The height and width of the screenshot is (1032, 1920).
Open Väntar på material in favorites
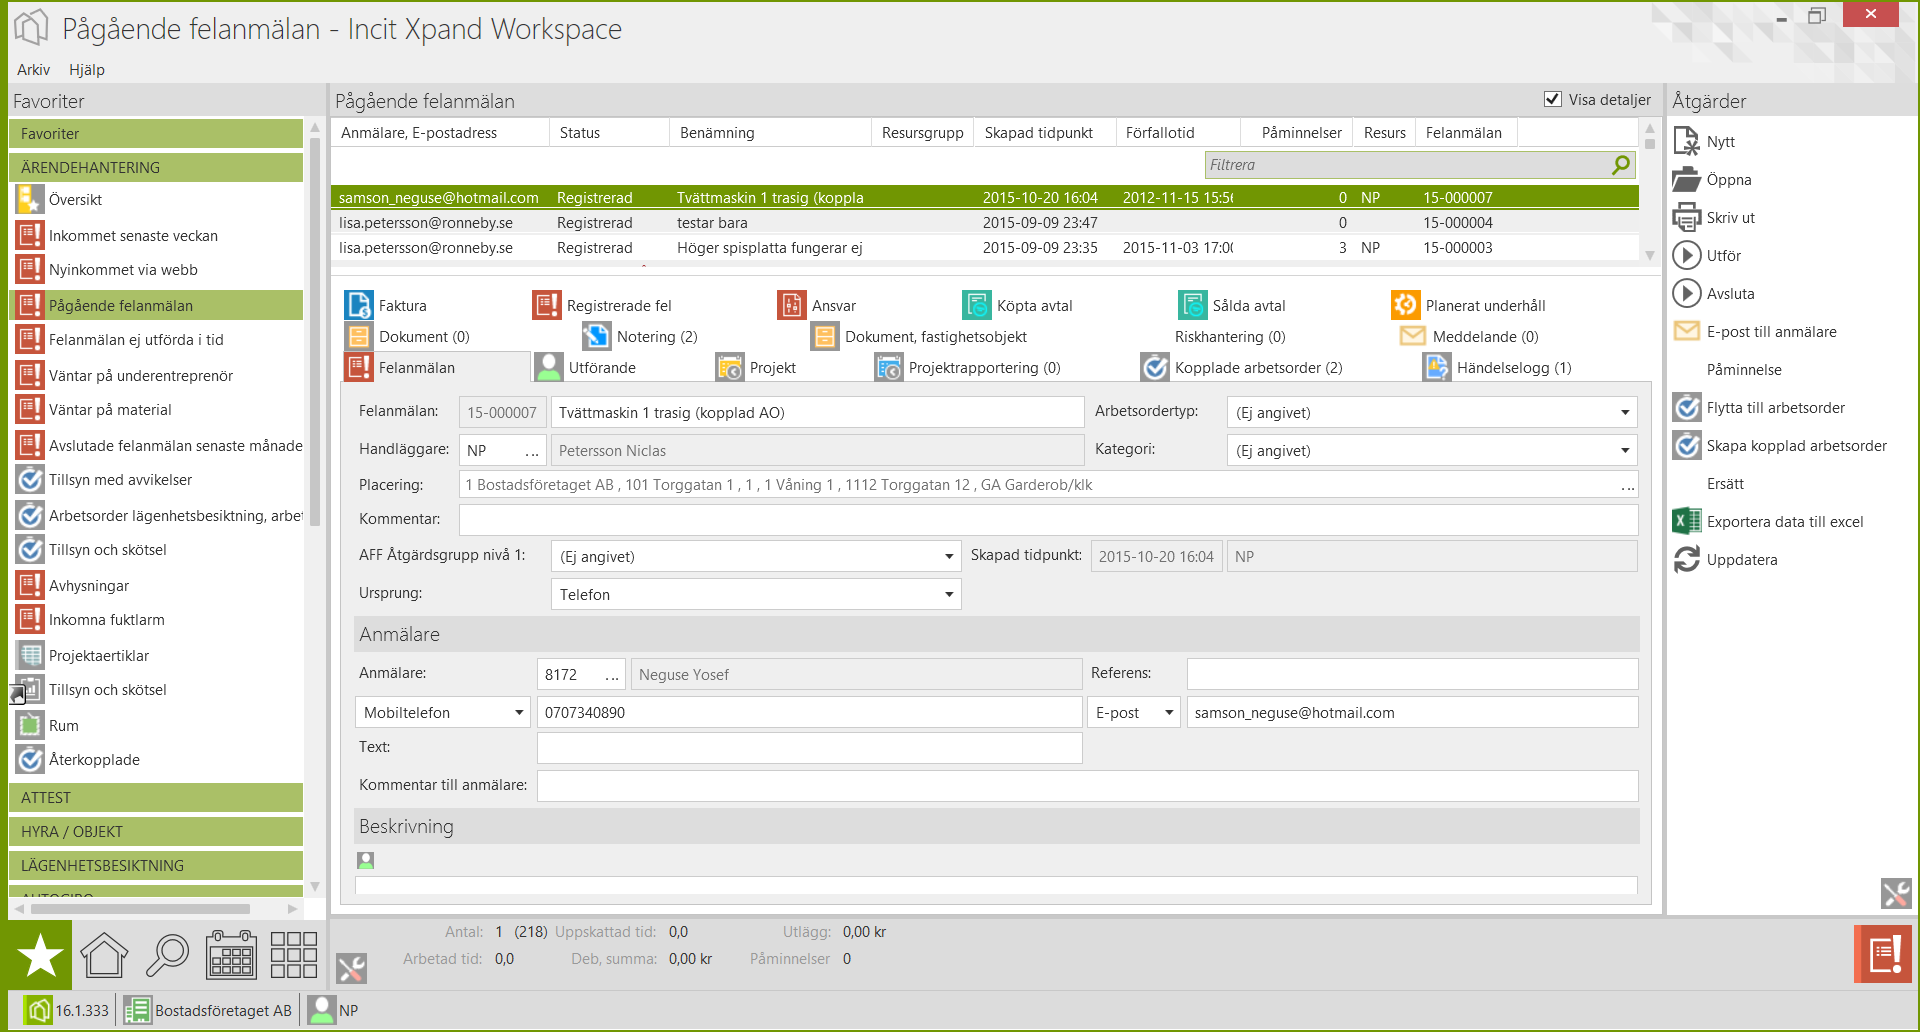pos(110,409)
